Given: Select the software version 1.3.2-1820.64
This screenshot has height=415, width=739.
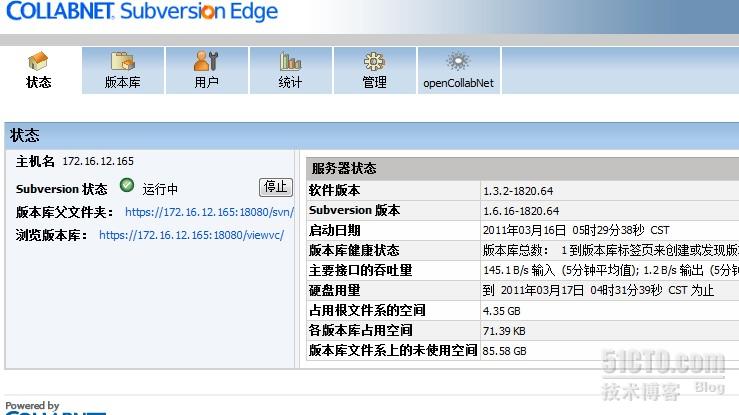Looking at the screenshot, I should click(518, 191).
